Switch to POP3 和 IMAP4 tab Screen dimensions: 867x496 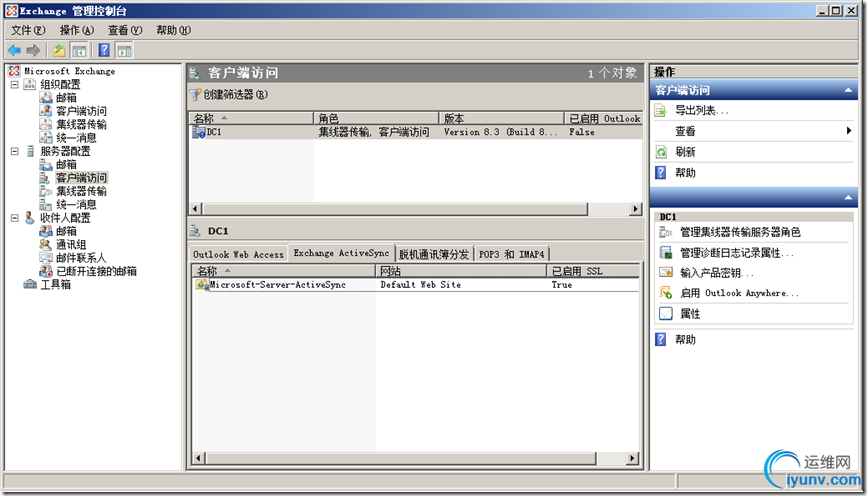pyautogui.click(x=511, y=254)
